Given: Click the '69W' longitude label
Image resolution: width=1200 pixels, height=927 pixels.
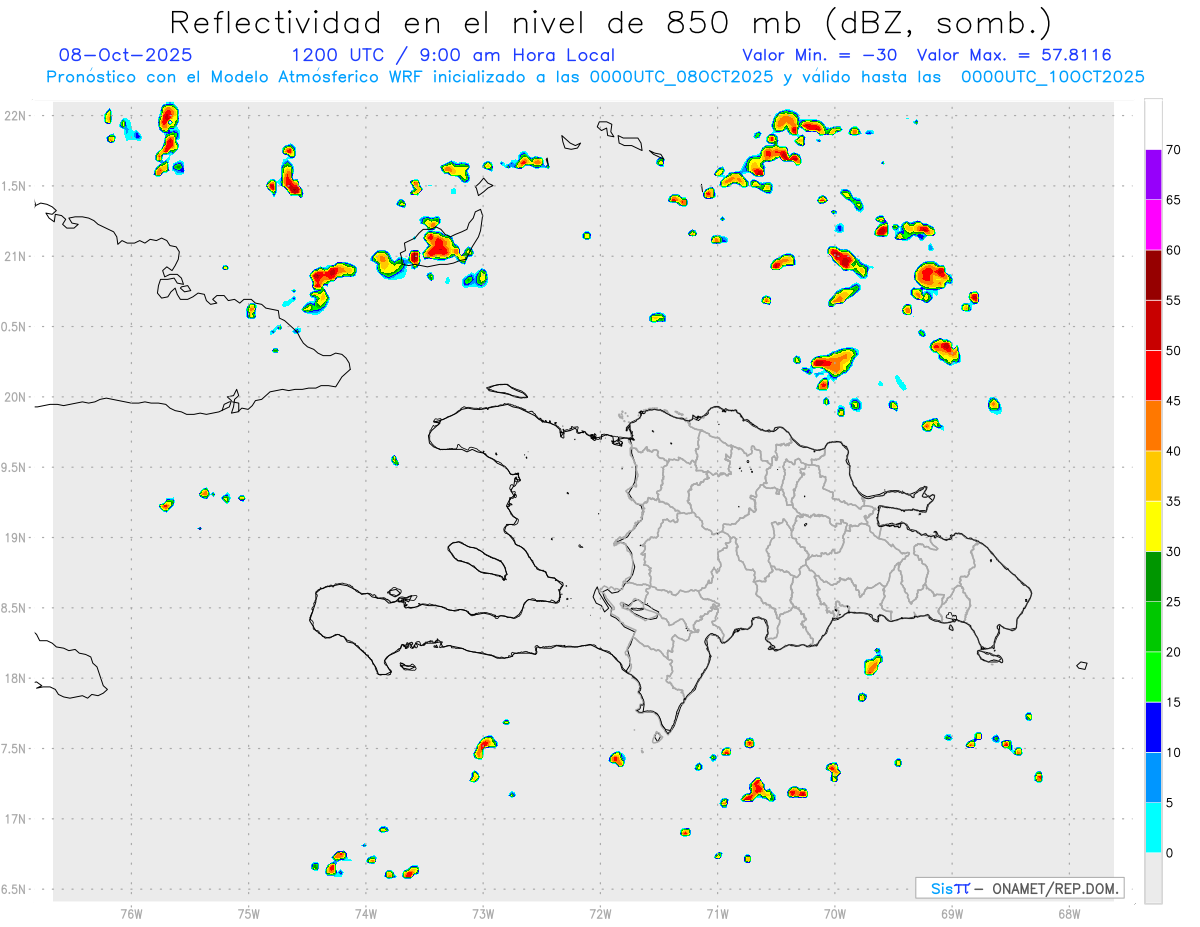Looking at the screenshot, I should pos(952,913).
